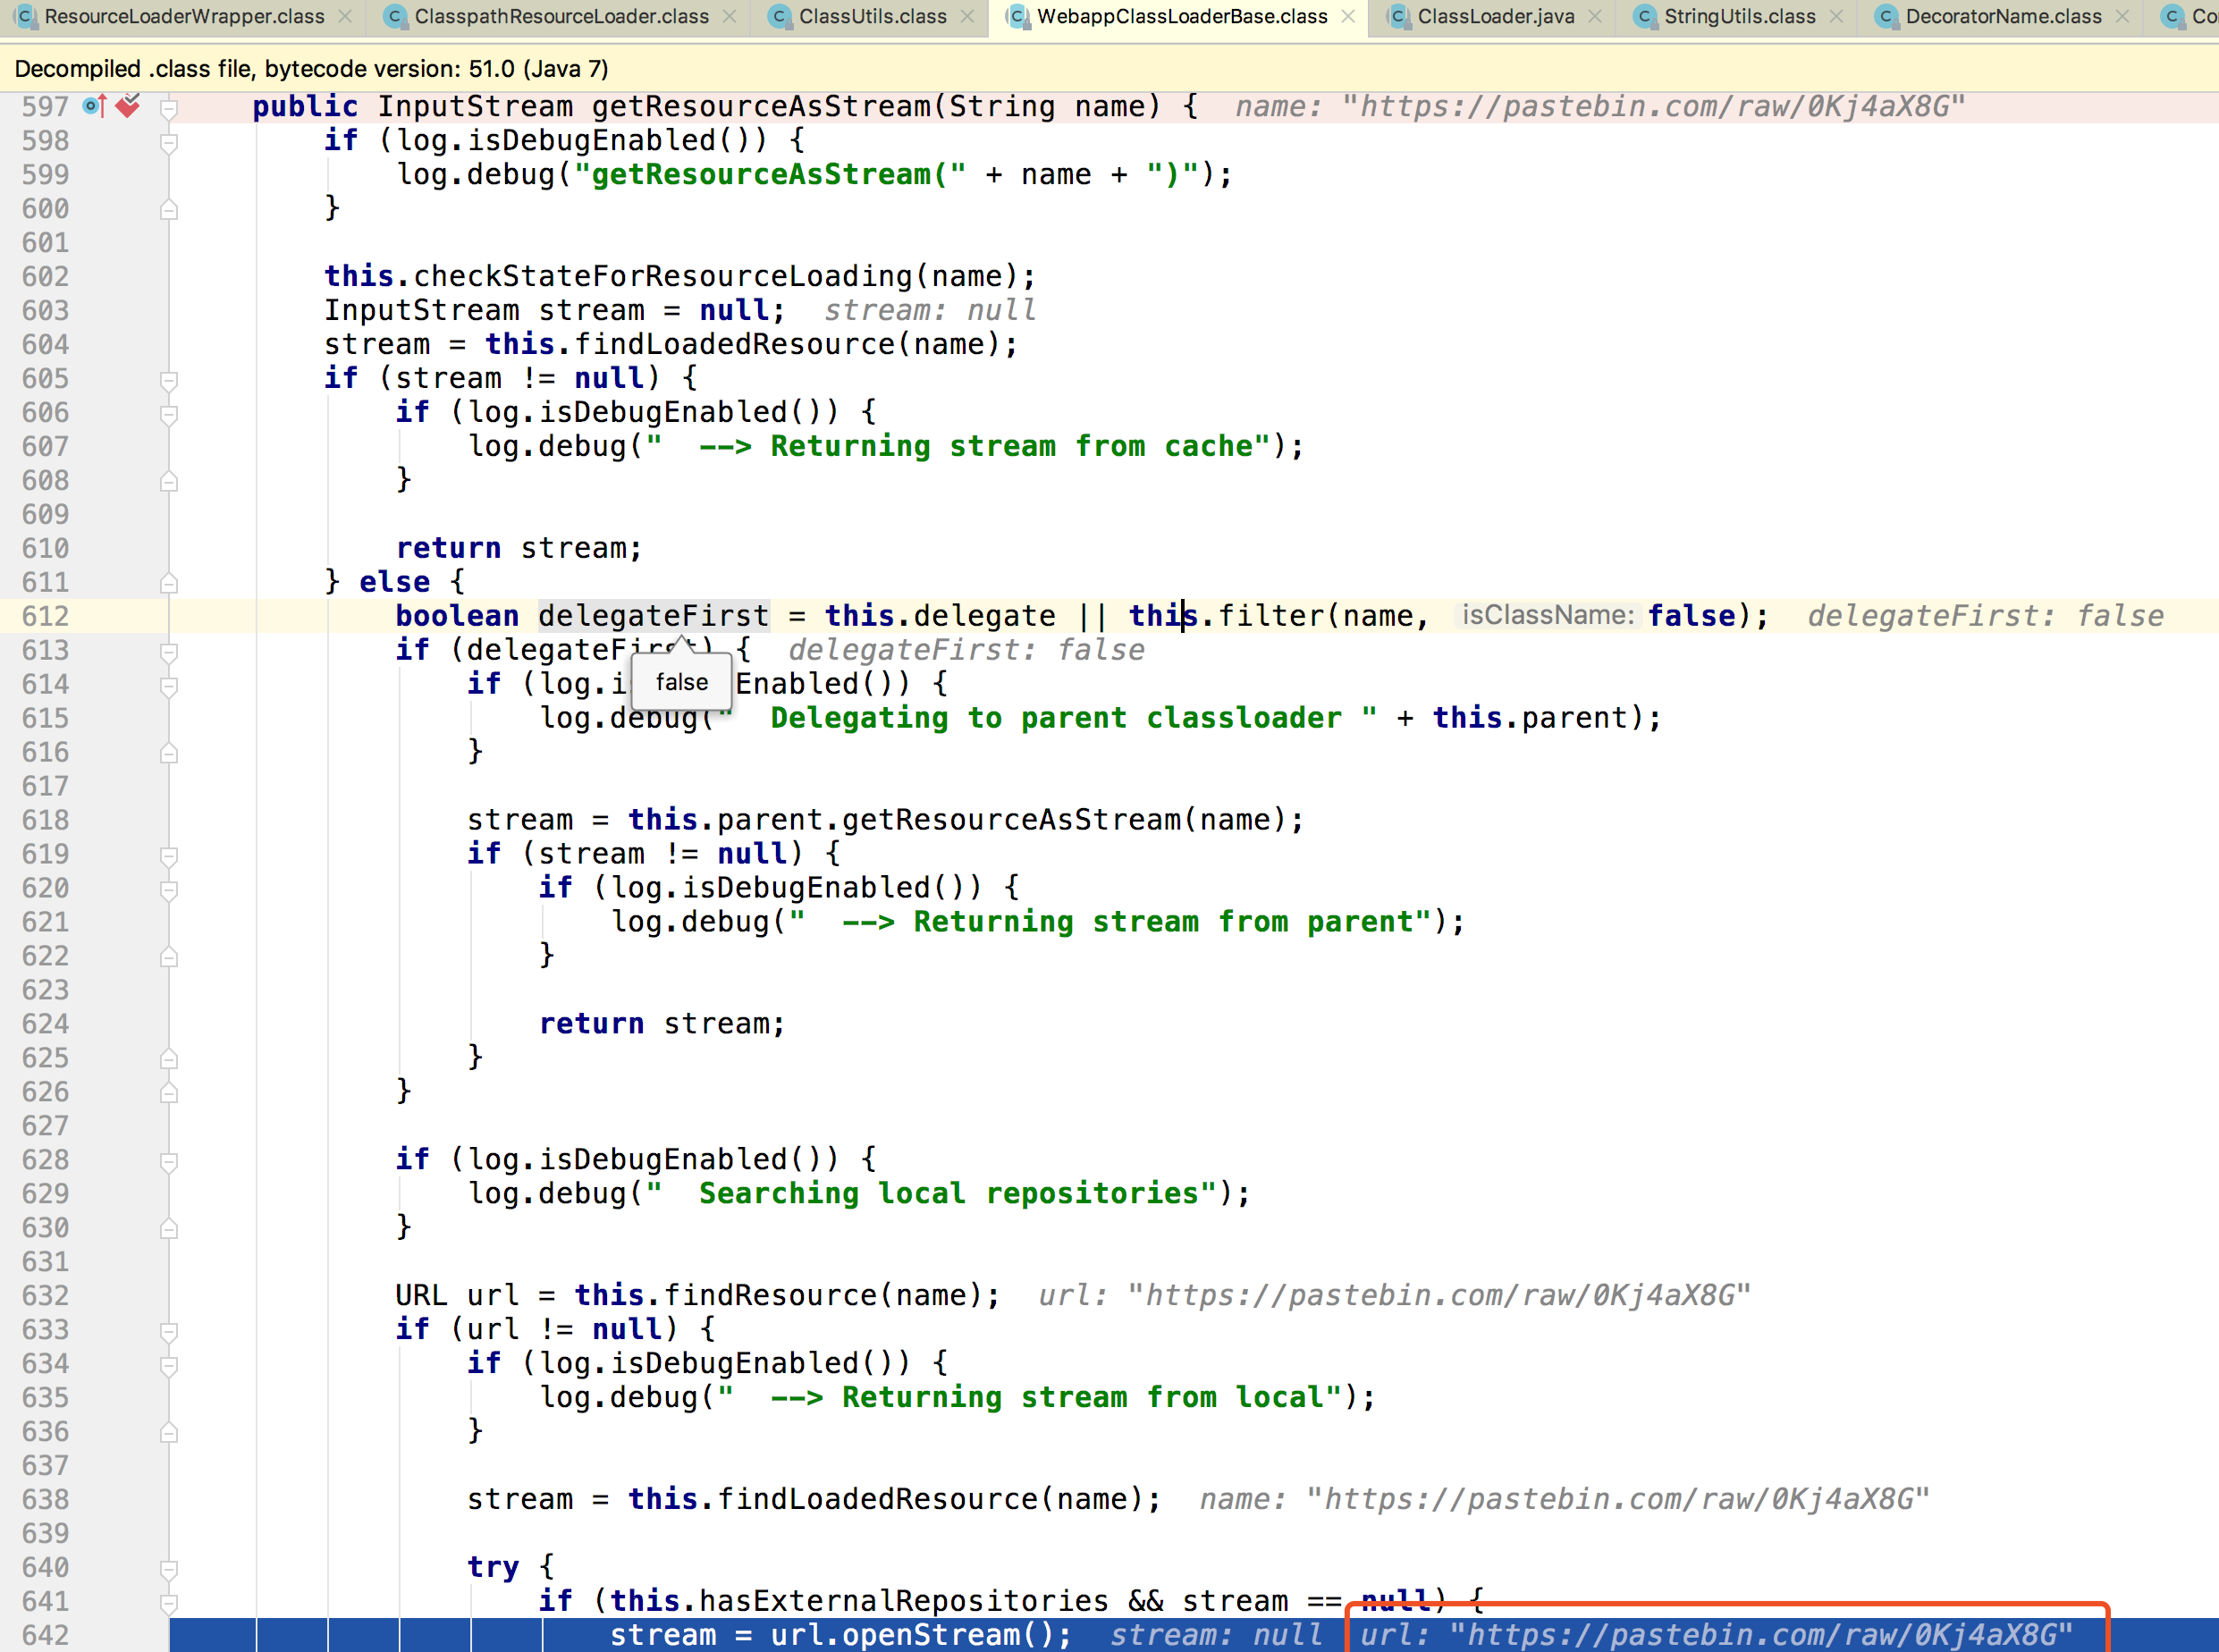2219x1652 pixels.
Task: Fold the url != null block at line 633
Action: 169,1332
